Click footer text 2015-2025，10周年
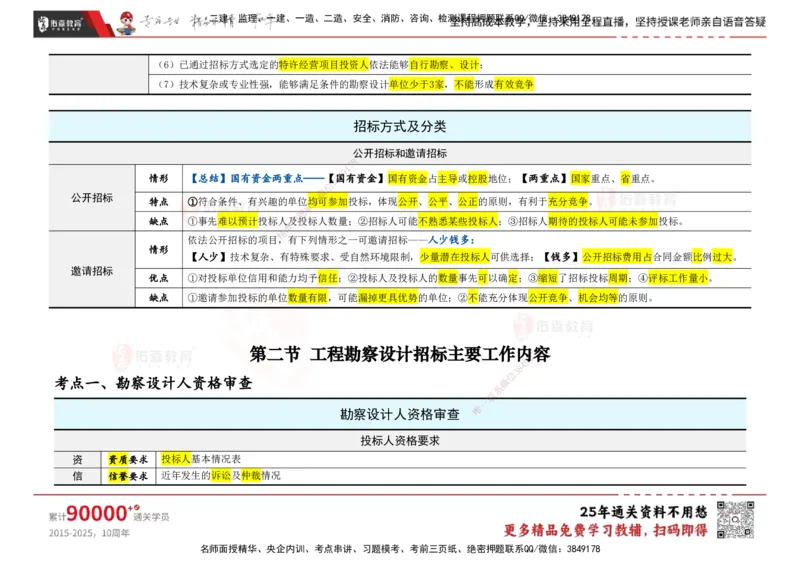 (89, 533)
